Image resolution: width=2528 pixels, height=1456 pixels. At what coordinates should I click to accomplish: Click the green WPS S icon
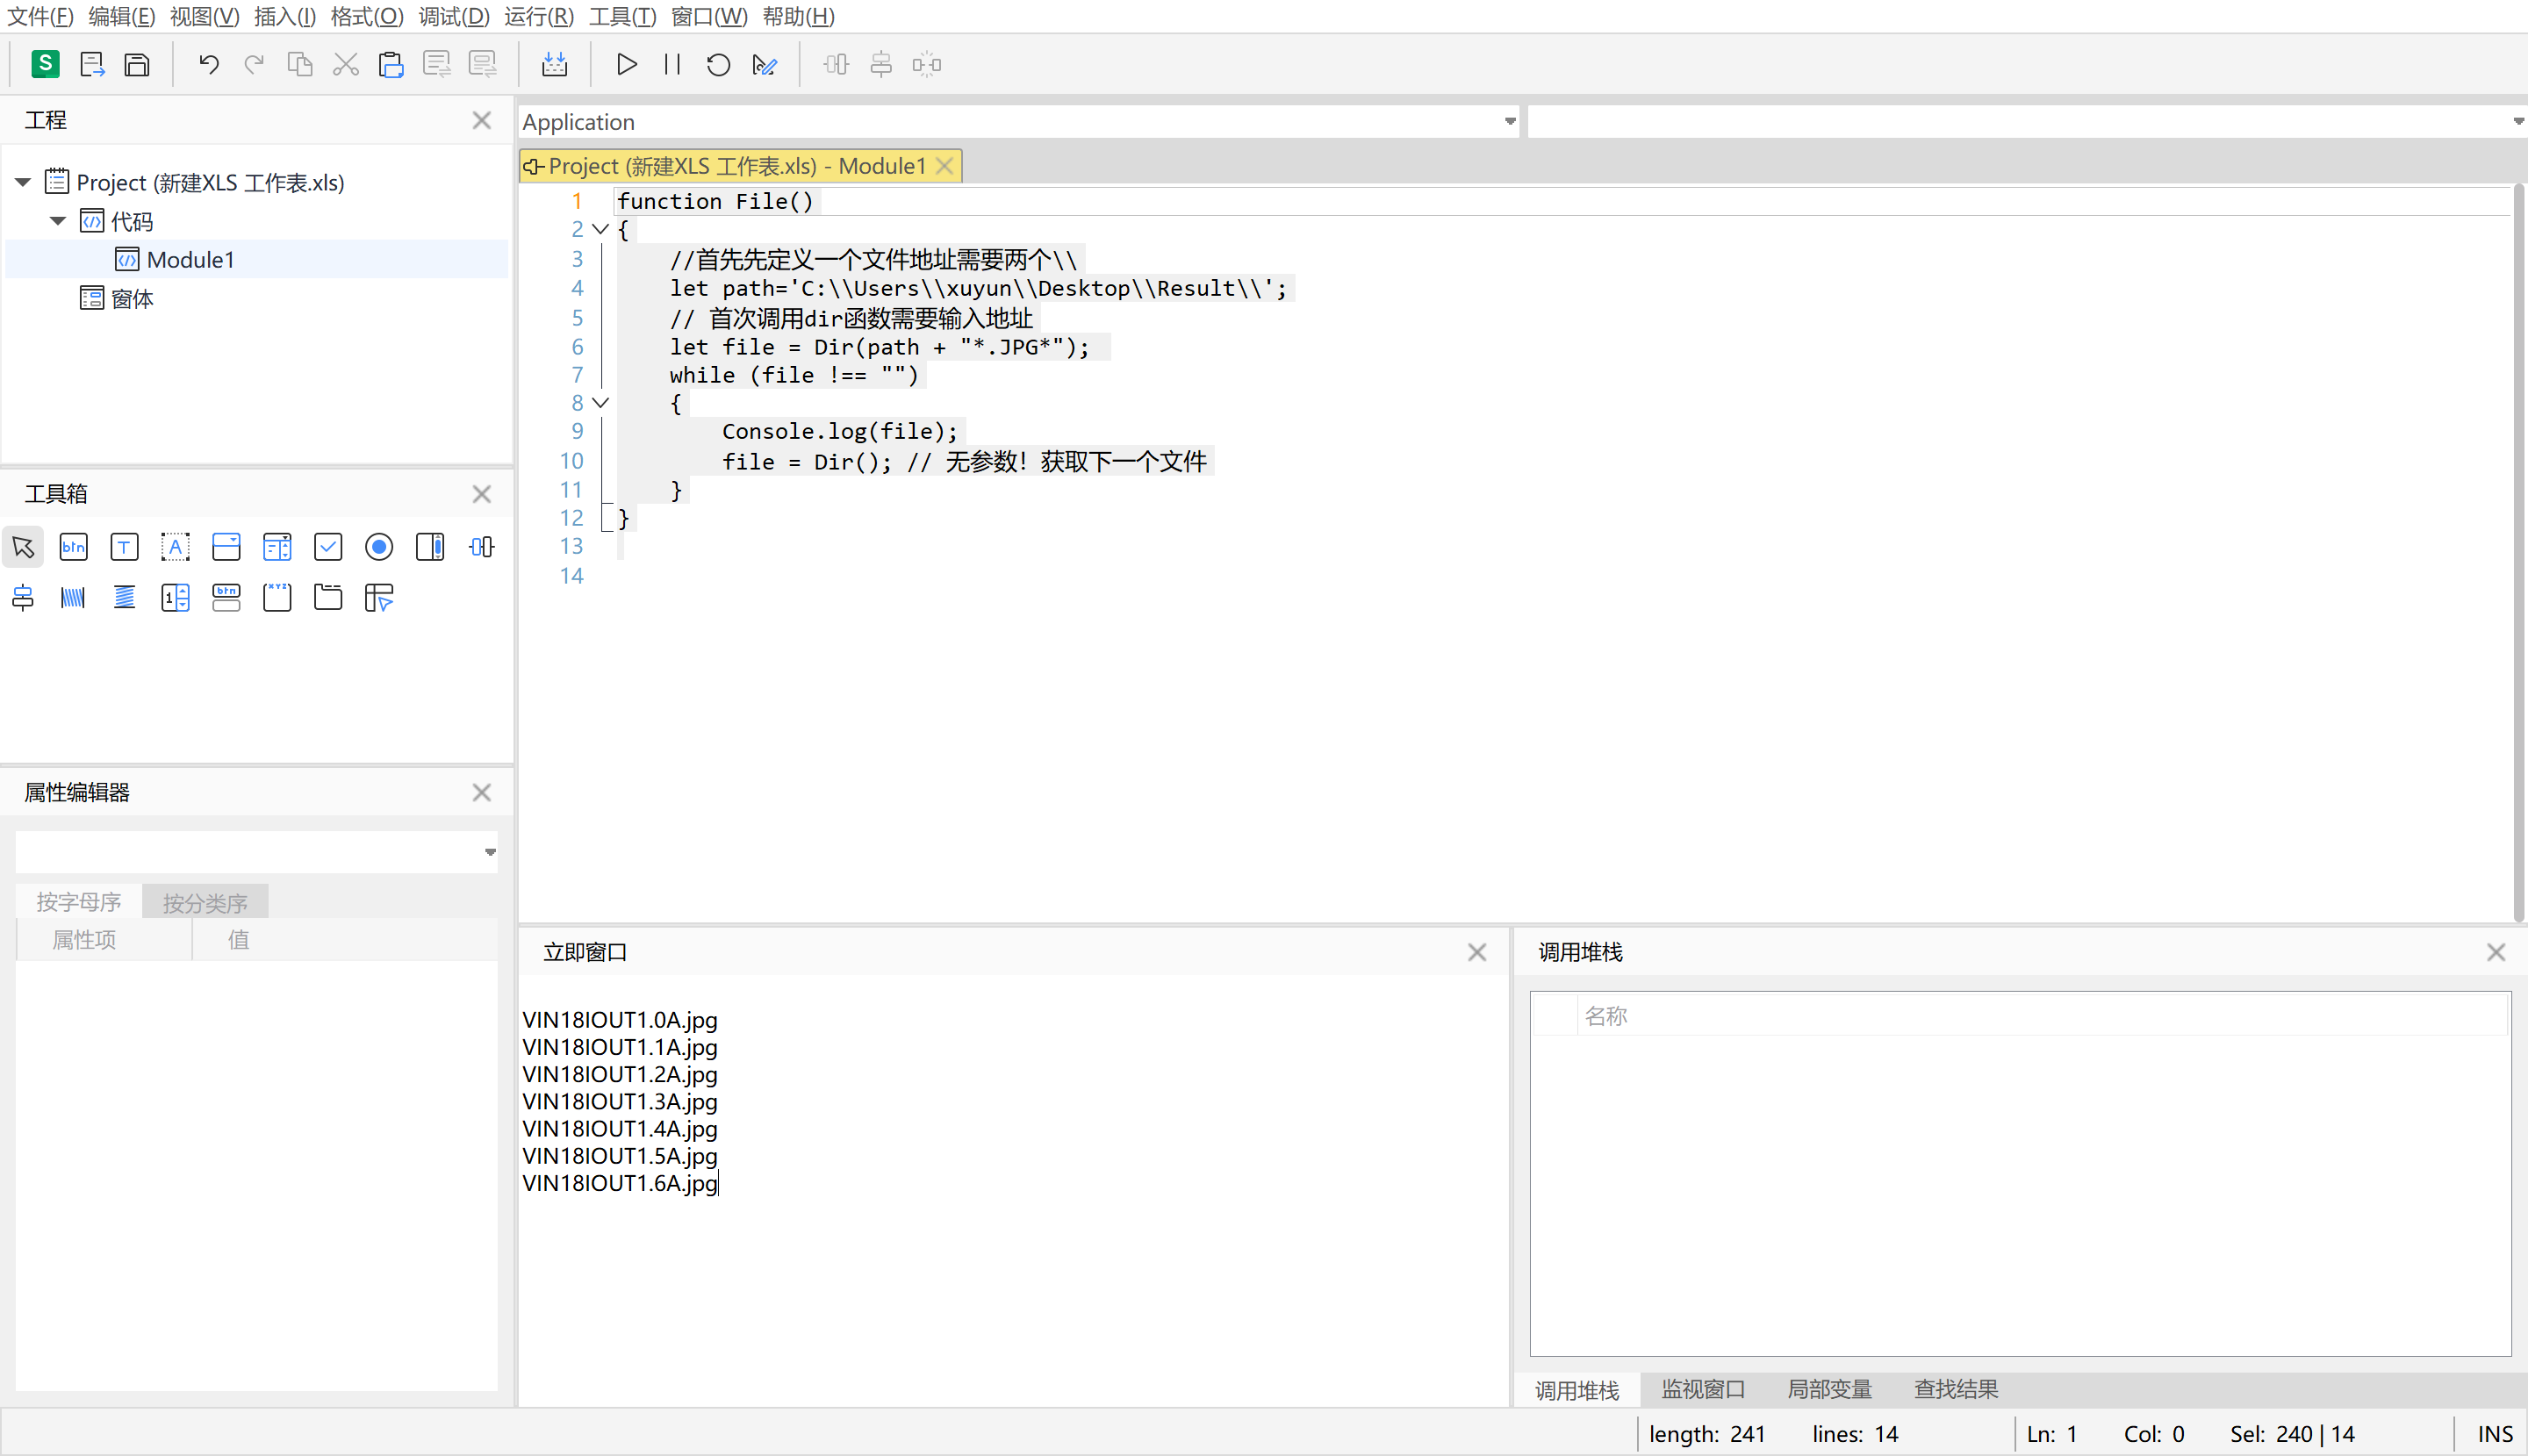pyautogui.click(x=45, y=64)
